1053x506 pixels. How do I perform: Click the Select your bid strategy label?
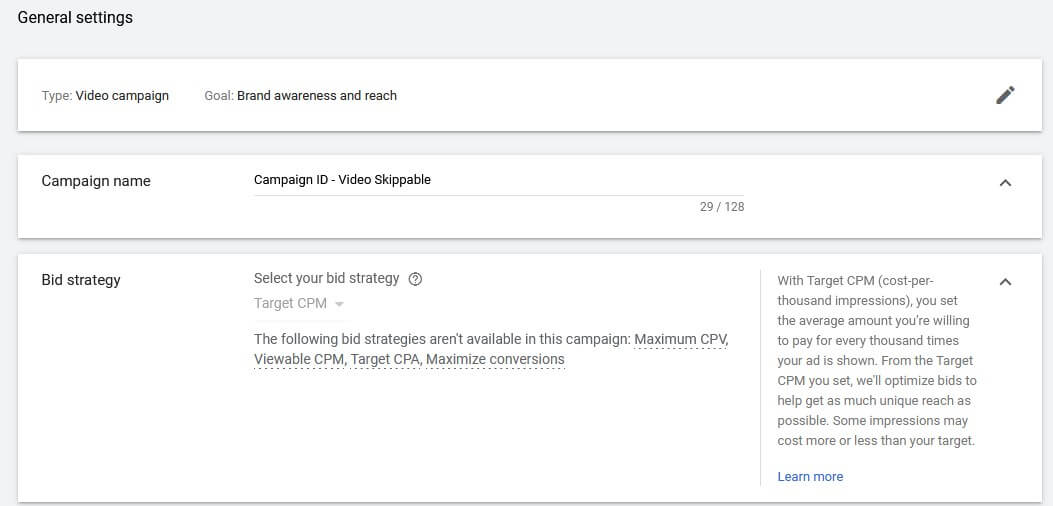pos(326,279)
